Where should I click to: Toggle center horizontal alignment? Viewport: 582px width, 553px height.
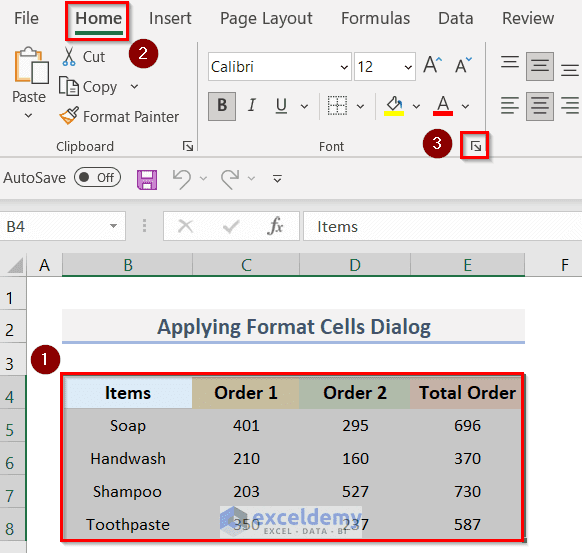point(540,106)
